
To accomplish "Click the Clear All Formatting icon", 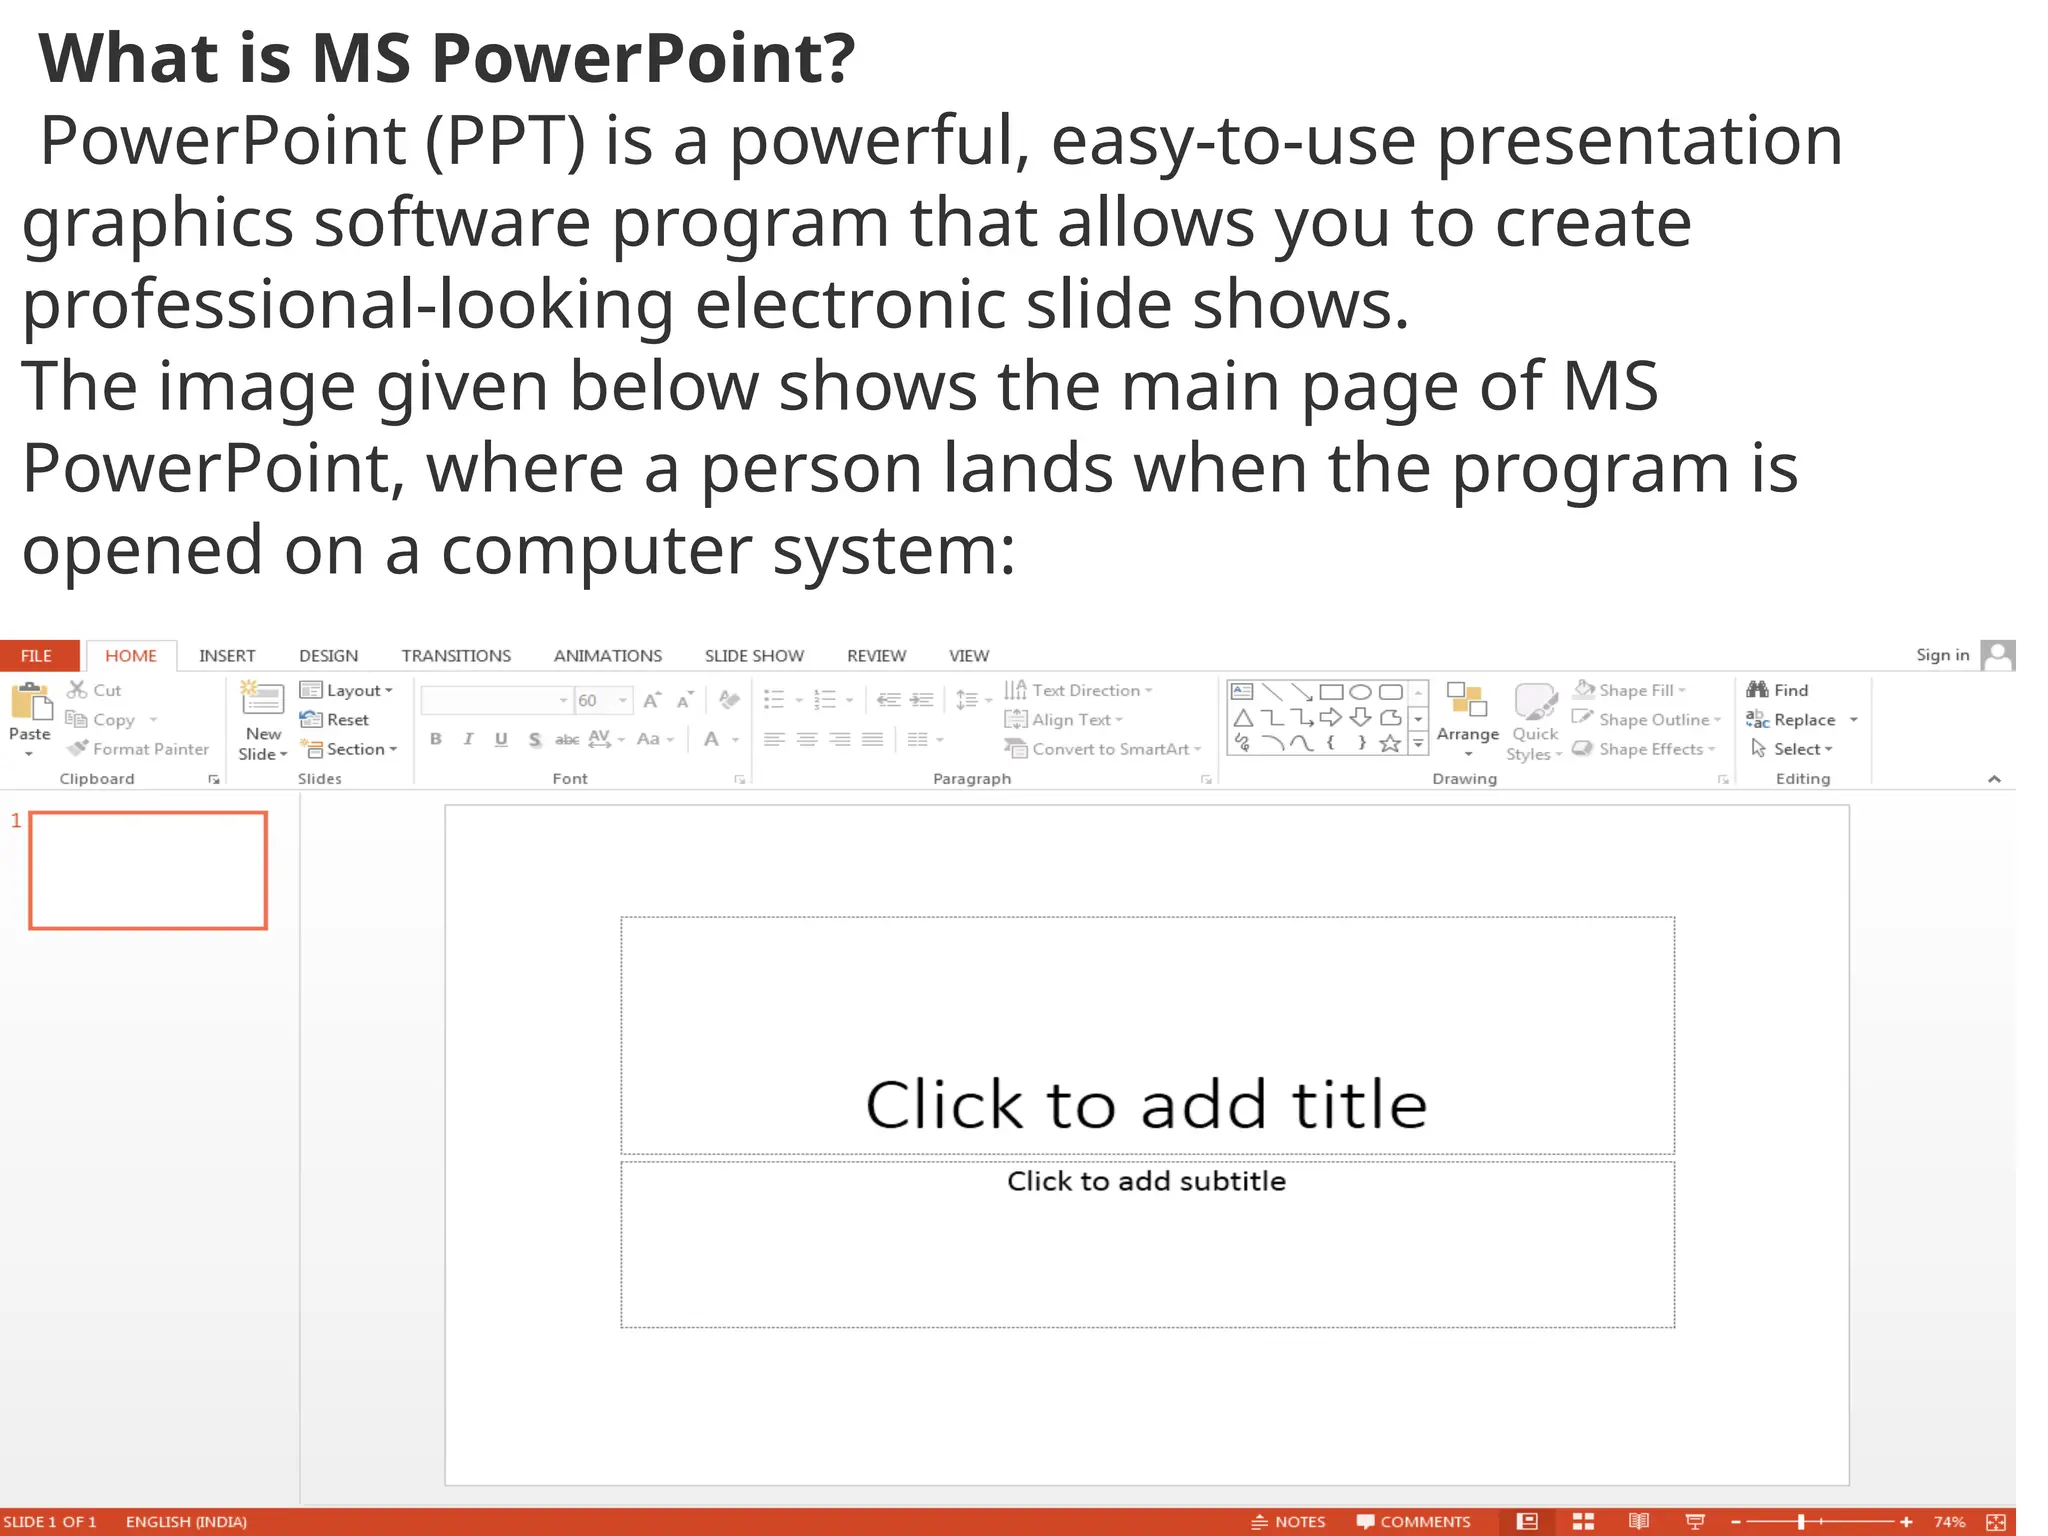I will click(729, 700).
